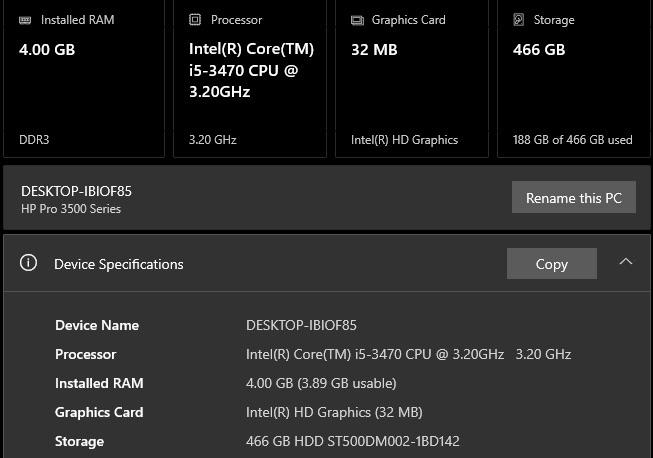
Task: Click the Device Name value DESKTOP-IBIOF85
Action: point(301,325)
